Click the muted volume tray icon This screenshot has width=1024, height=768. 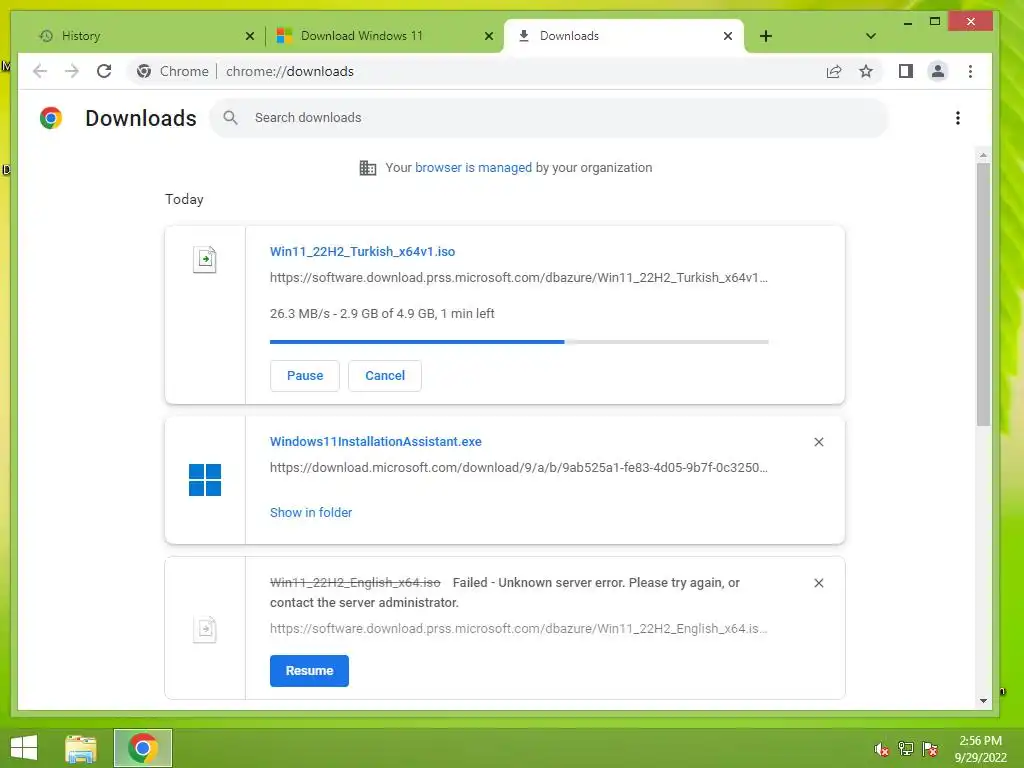(881, 749)
